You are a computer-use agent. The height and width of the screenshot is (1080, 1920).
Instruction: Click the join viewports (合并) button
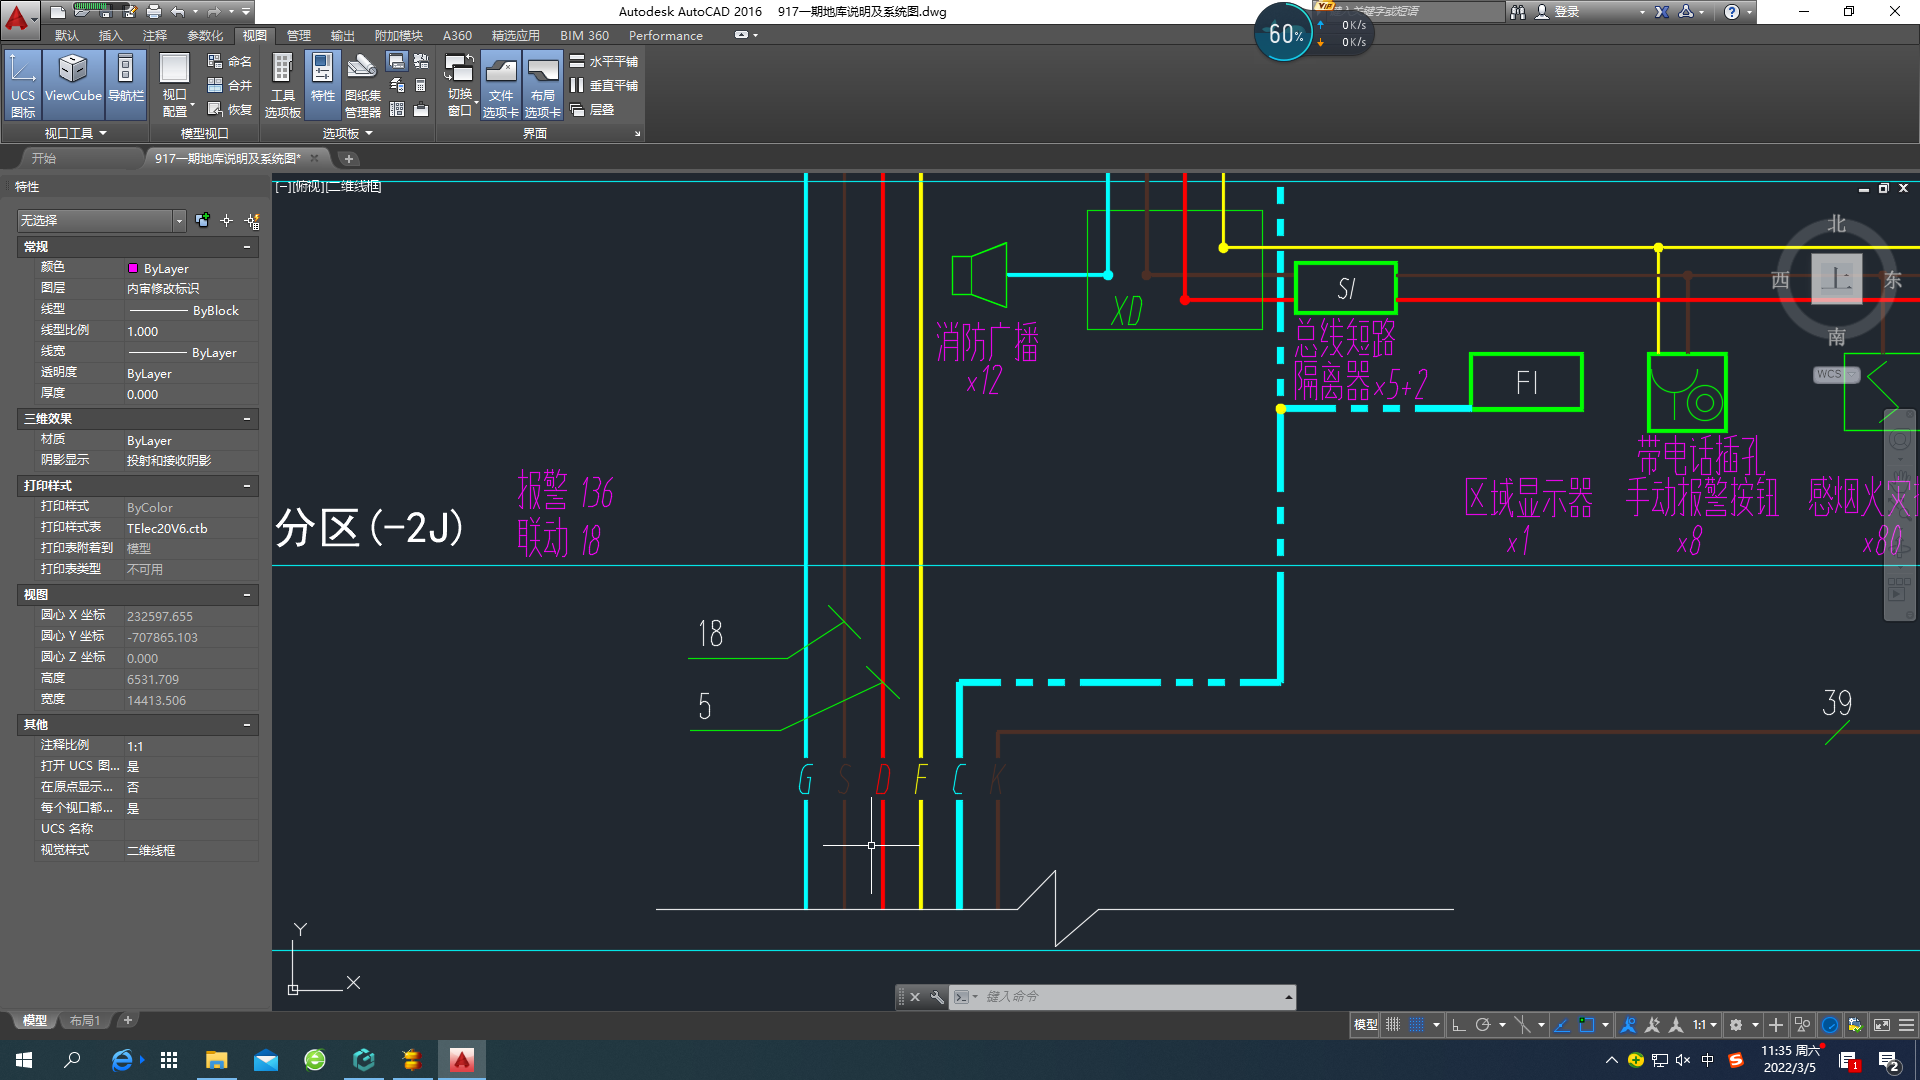tap(229, 85)
